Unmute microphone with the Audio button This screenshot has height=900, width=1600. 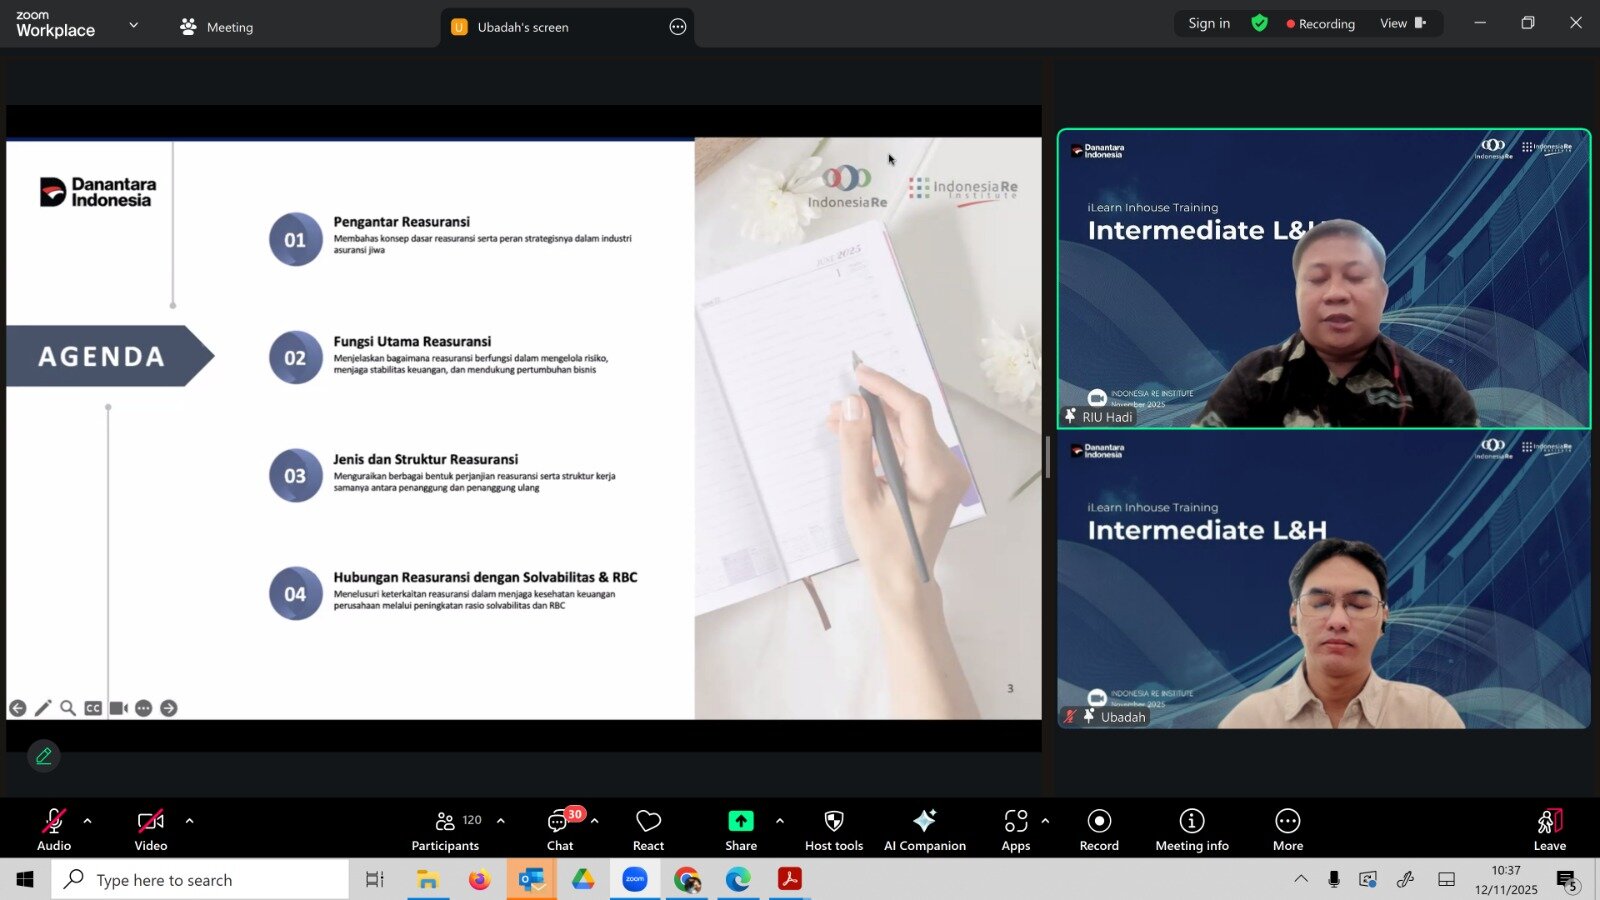click(54, 829)
